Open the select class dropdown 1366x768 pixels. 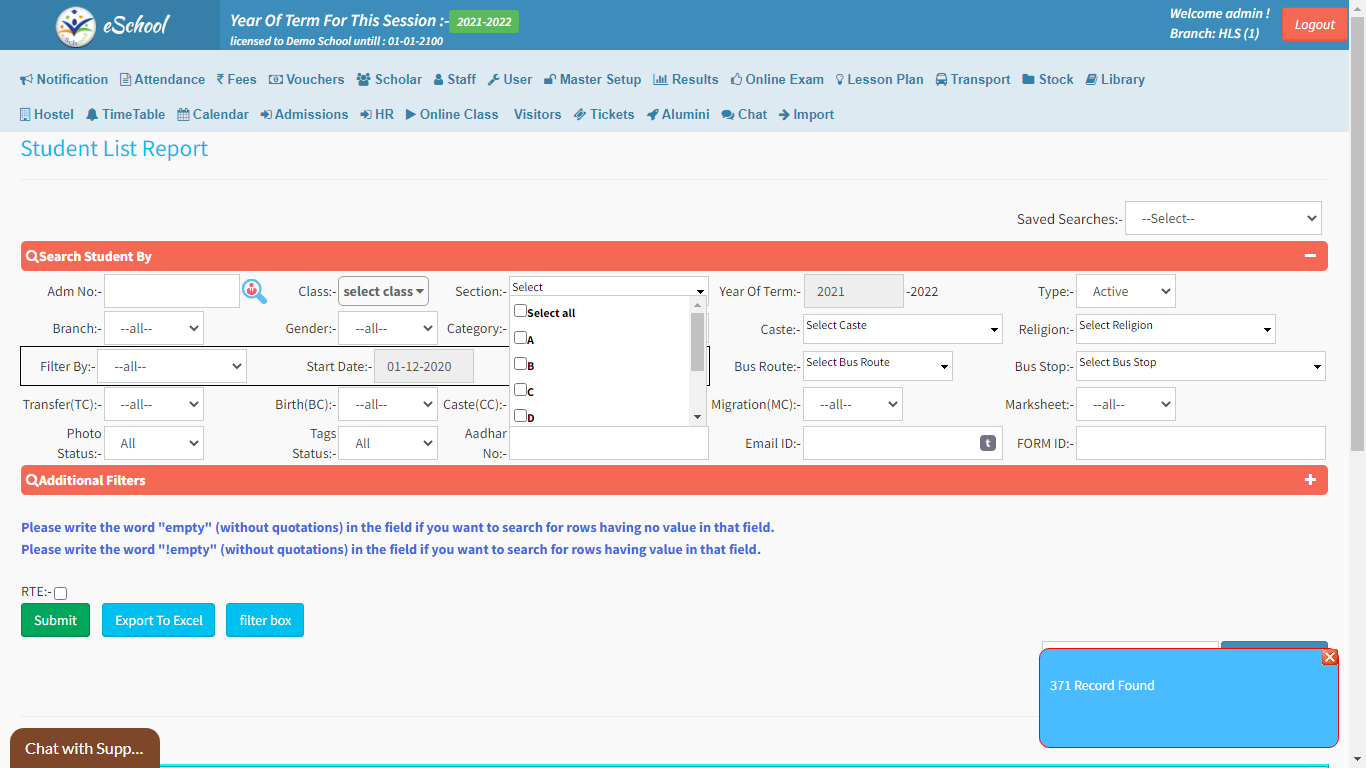pos(383,291)
